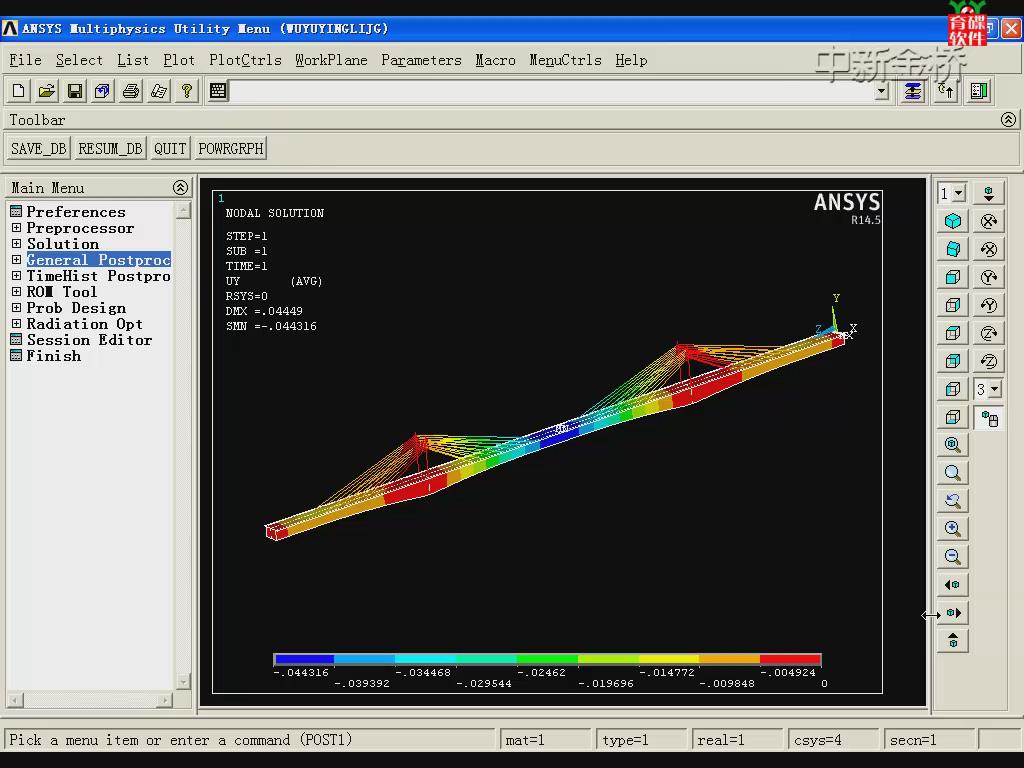Click the Zoom Out minus magnifier
This screenshot has width=1024, height=768.
coord(953,556)
